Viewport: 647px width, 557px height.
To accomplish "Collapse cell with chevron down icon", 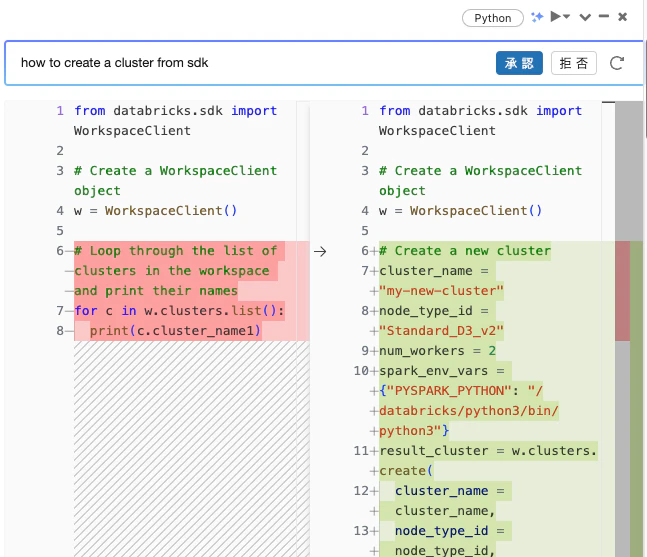I will (x=585, y=17).
